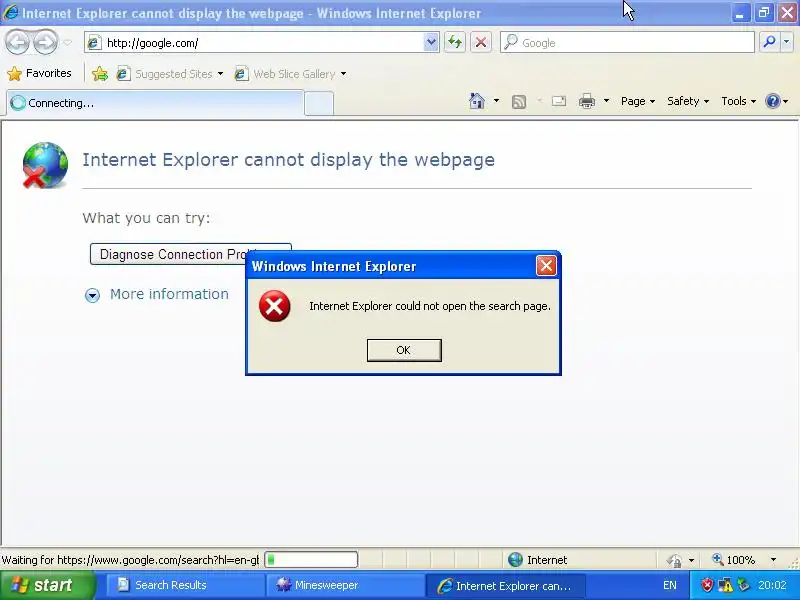Select the Connecting... tab
Screen dimensions: 800x600
pyautogui.click(x=155, y=103)
